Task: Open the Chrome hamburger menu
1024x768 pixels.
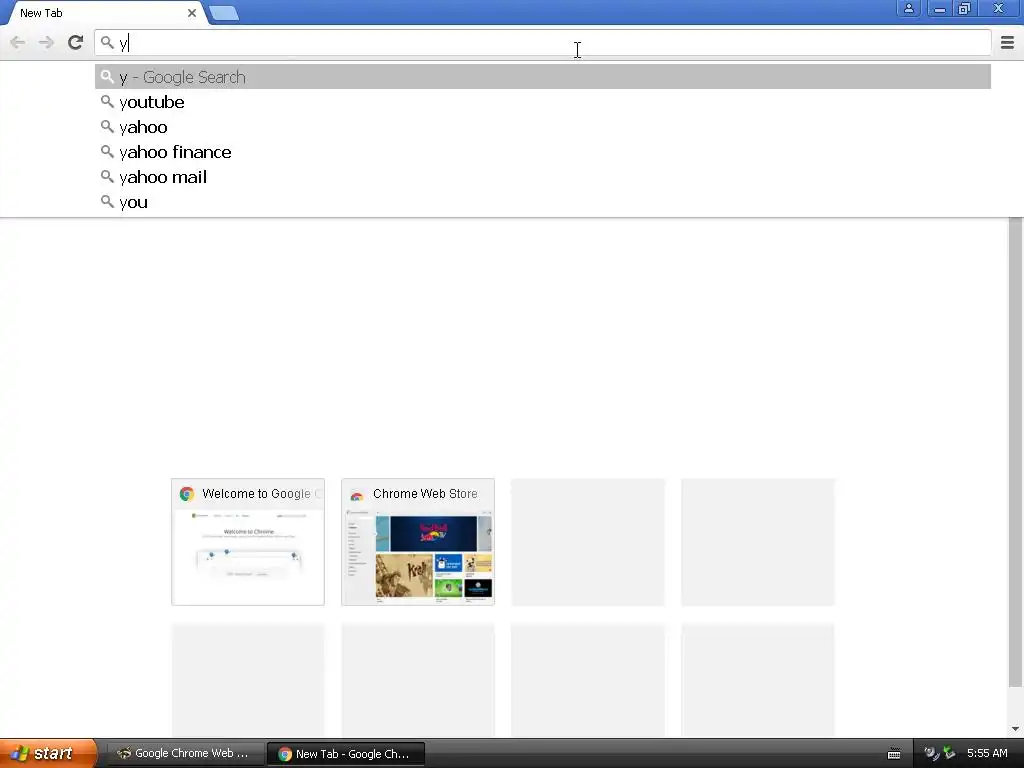Action: (x=1007, y=42)
